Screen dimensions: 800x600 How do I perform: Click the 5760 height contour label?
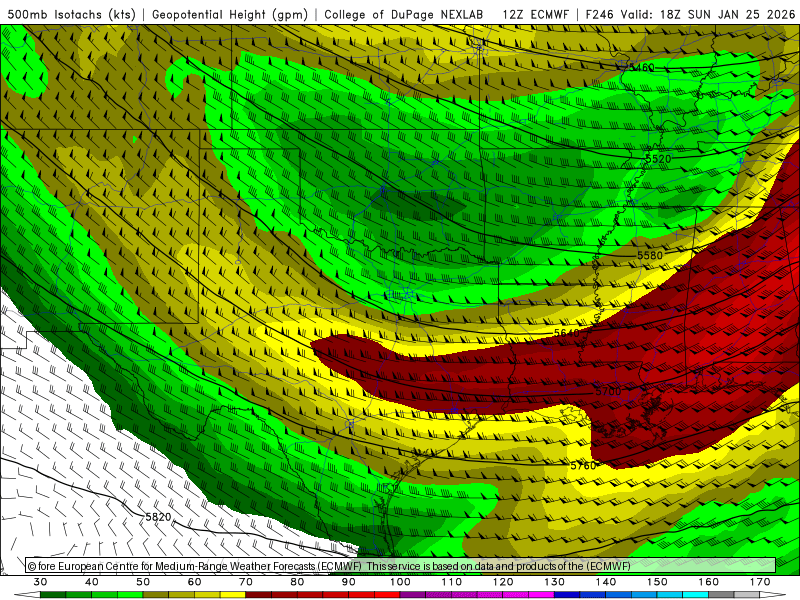[583, 465]
